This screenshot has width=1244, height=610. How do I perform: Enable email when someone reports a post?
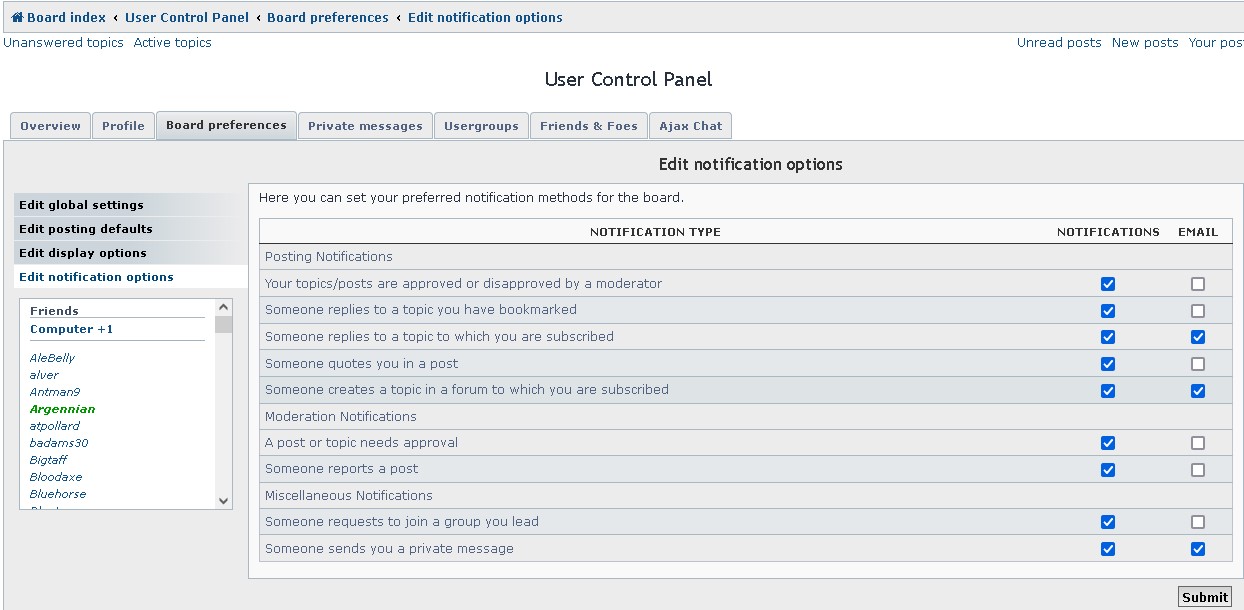click(1198, 470)
